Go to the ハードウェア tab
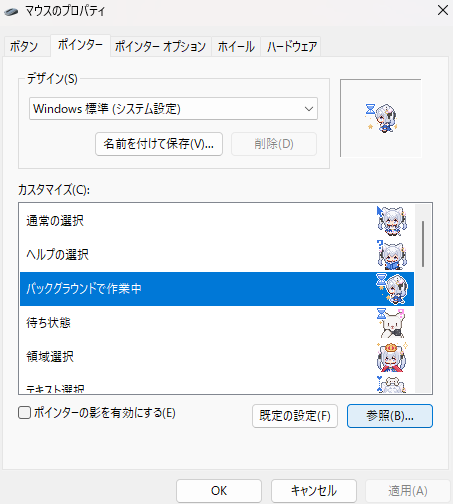Image resolution: width=453 pixels, height=504 pixels. tap(291, 46)
